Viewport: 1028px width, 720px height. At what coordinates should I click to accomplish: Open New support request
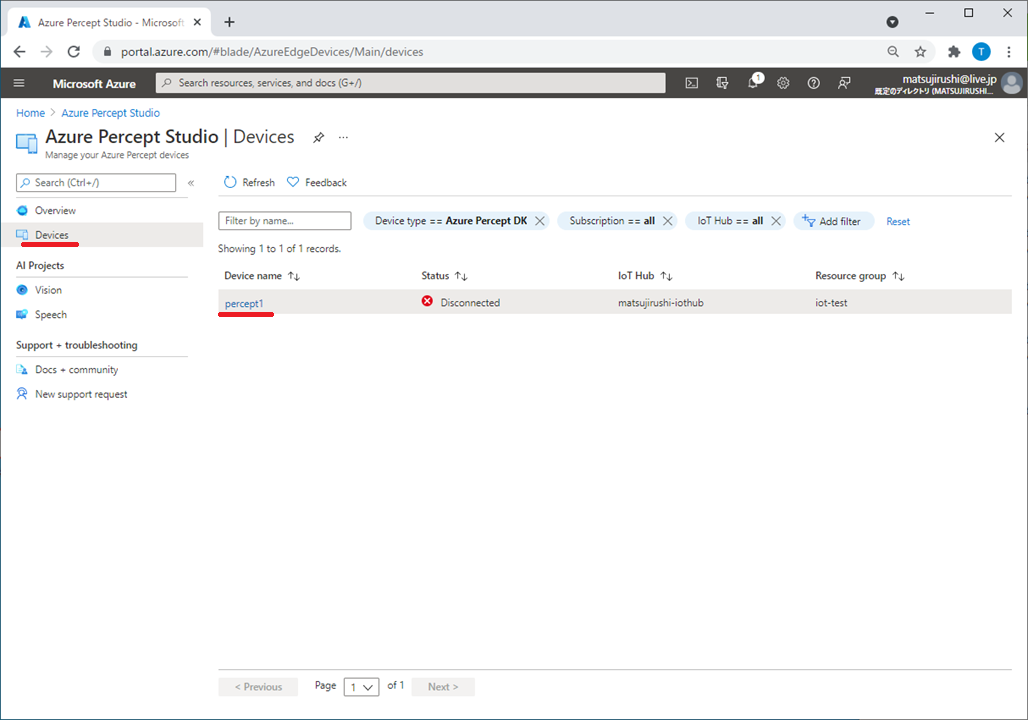coord(81,394)
